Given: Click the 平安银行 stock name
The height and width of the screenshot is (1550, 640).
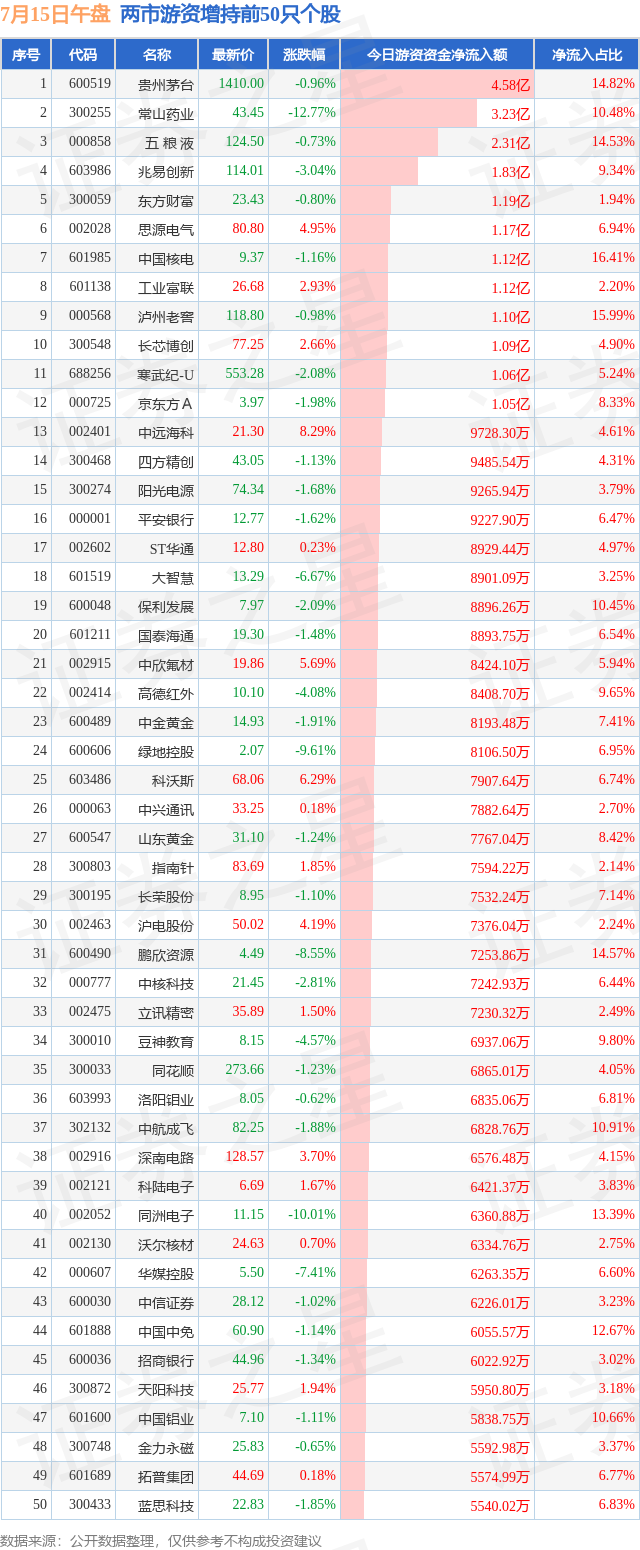Looking at the screenshot, I should point(166,520).
